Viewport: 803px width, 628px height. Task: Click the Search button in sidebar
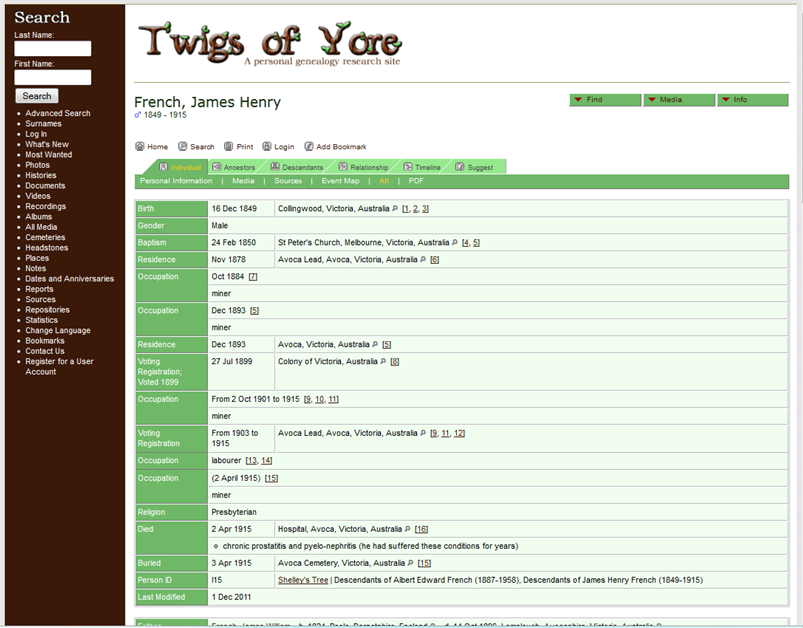tap(37, 96)
